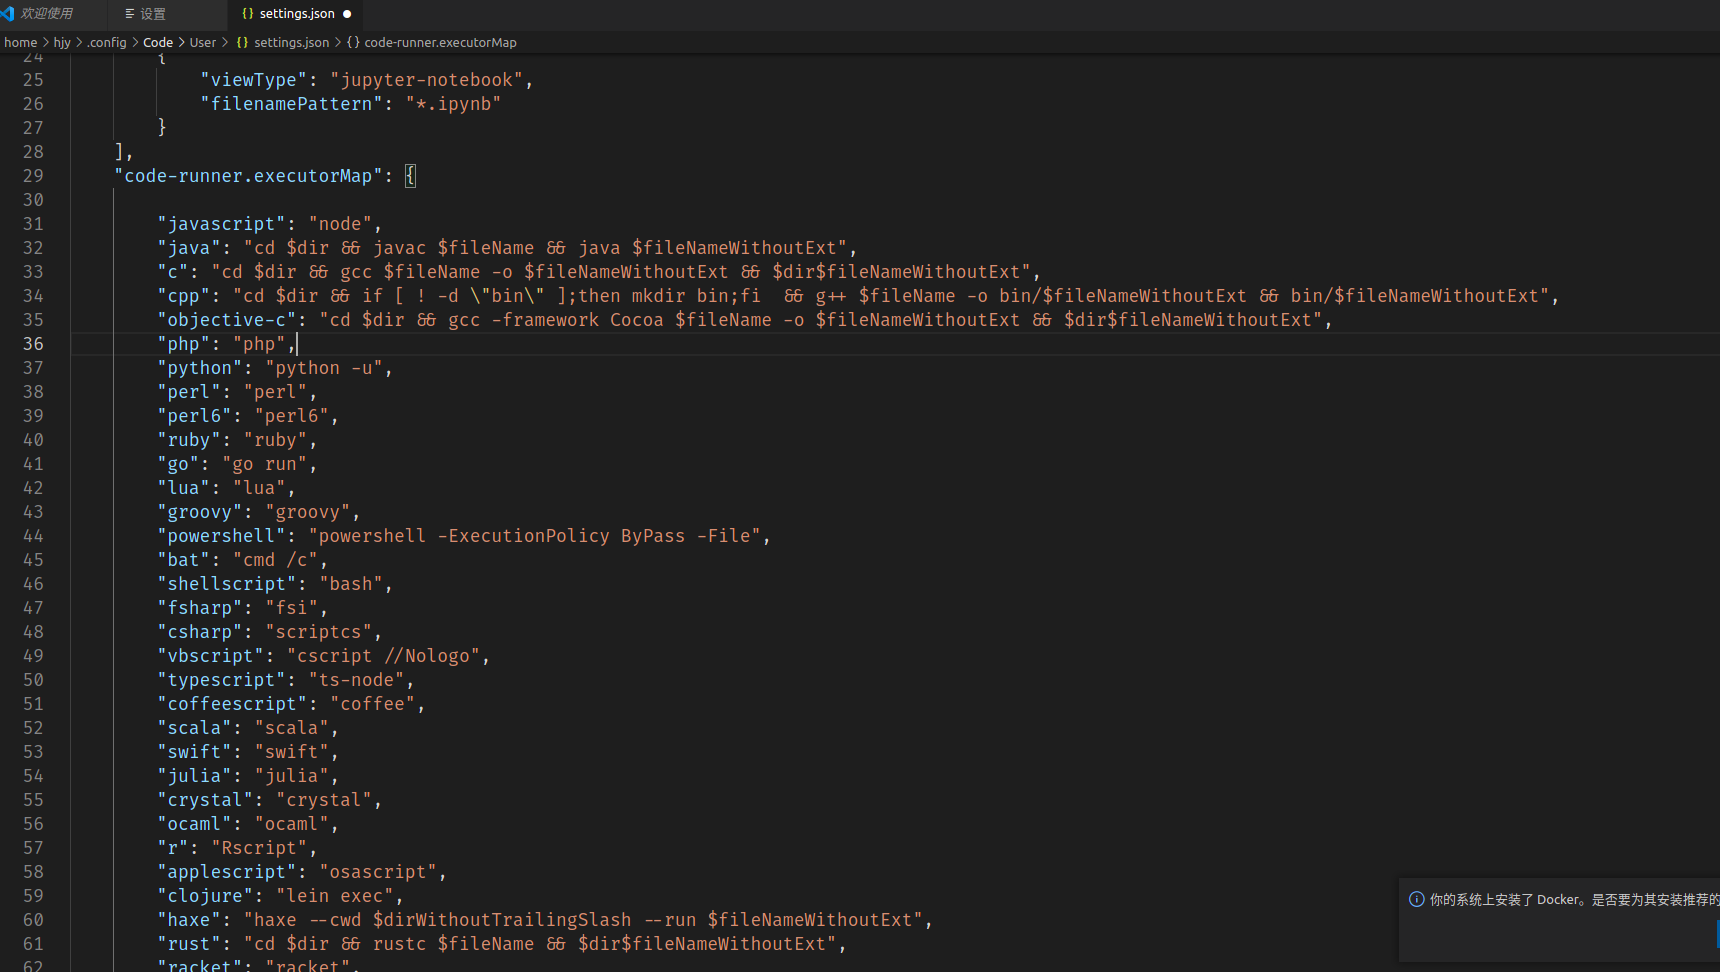Image resolution: width=1720 pixels, height=972 pixels.
Task: Click the info icon in Docker notification
Action: click(1416, 899)
